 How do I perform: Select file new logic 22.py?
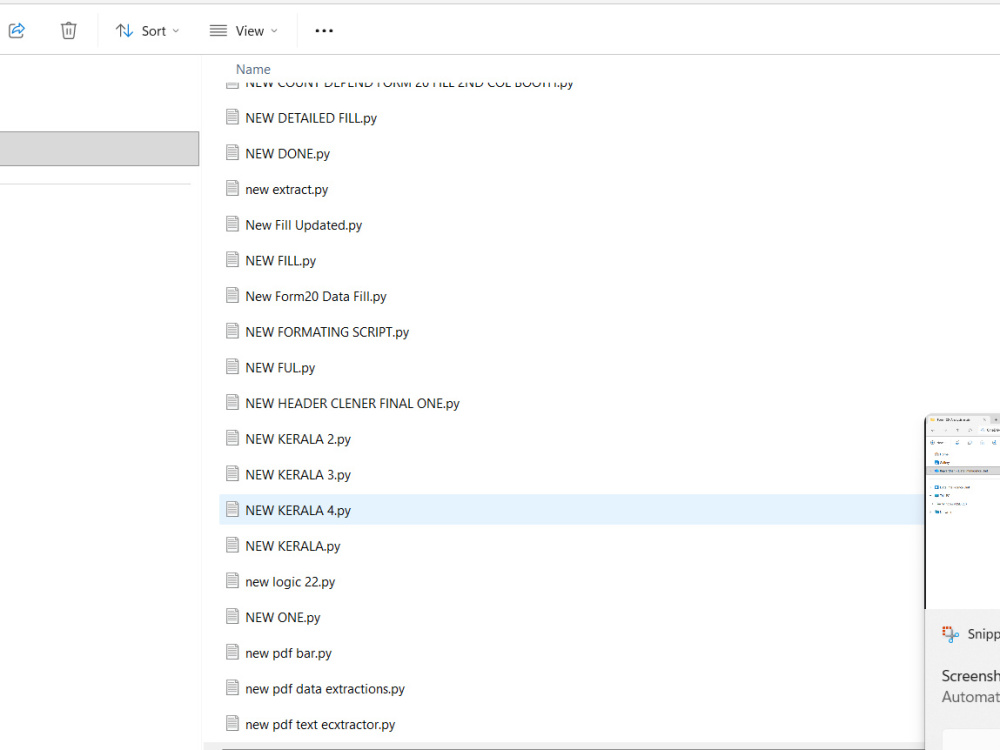(x=290, y=582)
